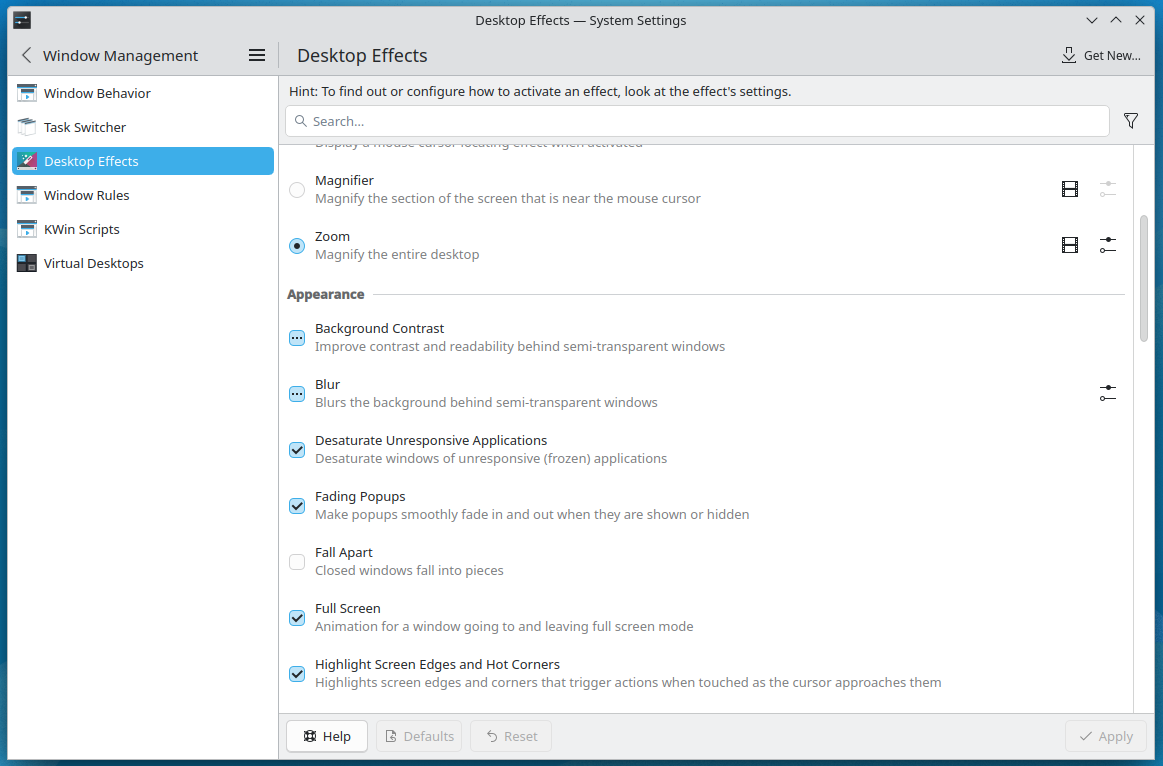
Task: Open Task Switcher settings page
Action: click(142, 127)
